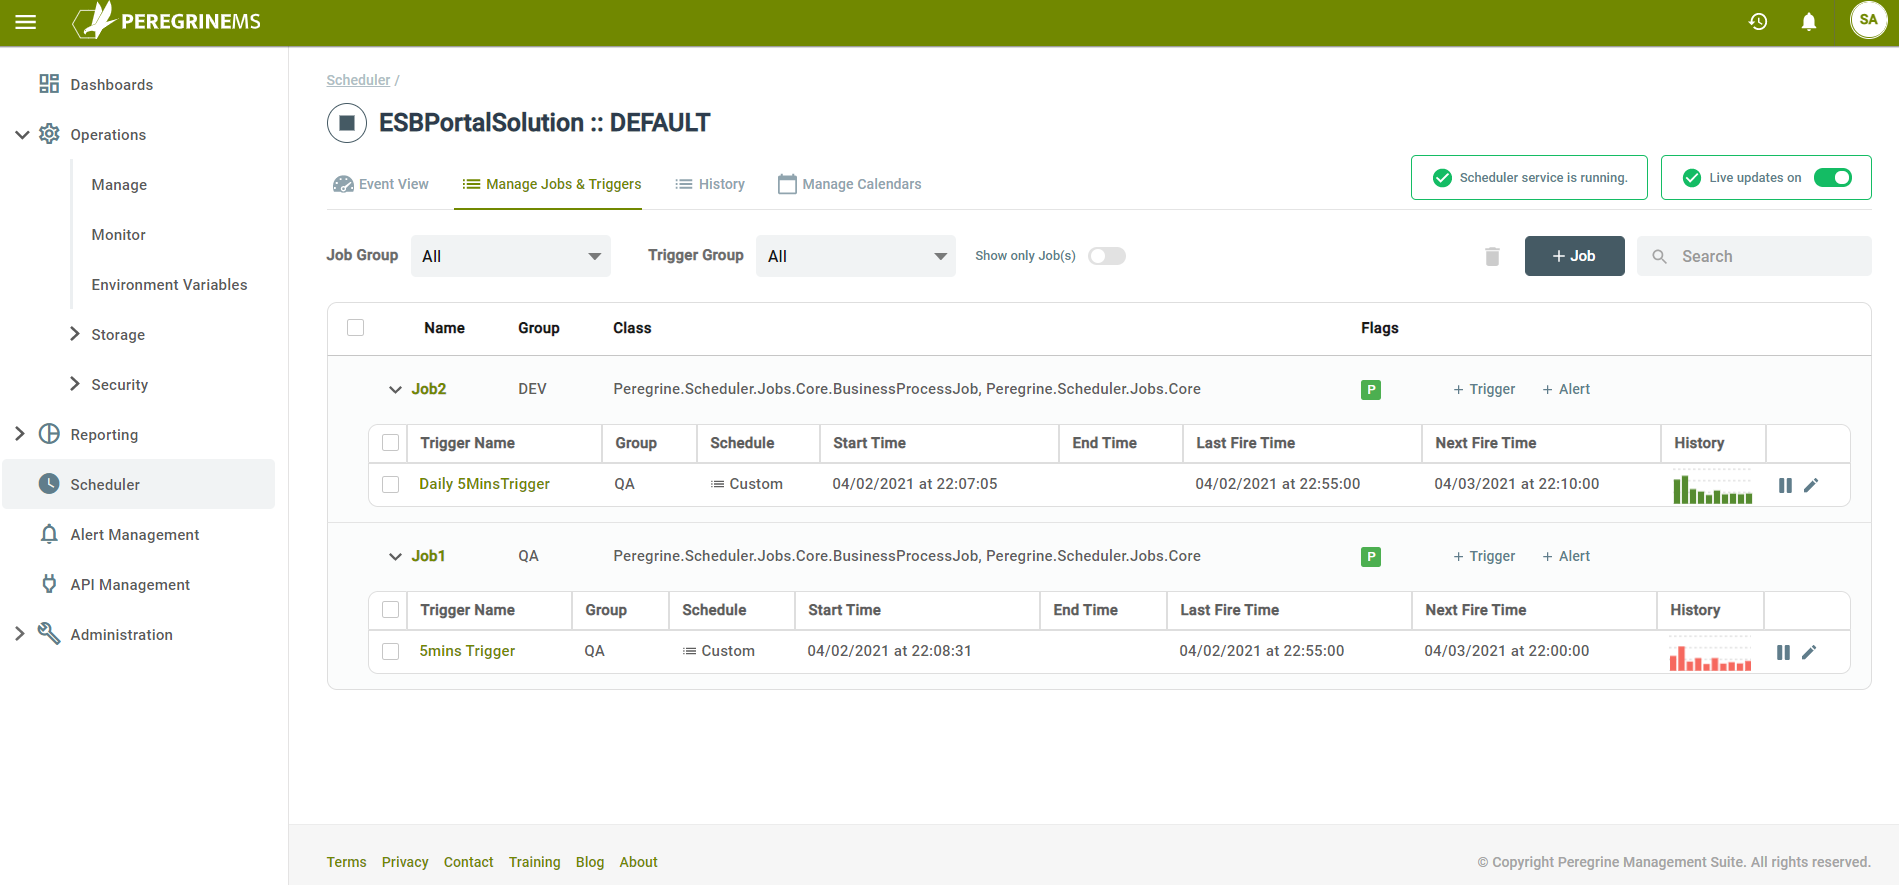Open the hamburger navigation menu
1899x885 pixels.
click(x=26, y=22)
